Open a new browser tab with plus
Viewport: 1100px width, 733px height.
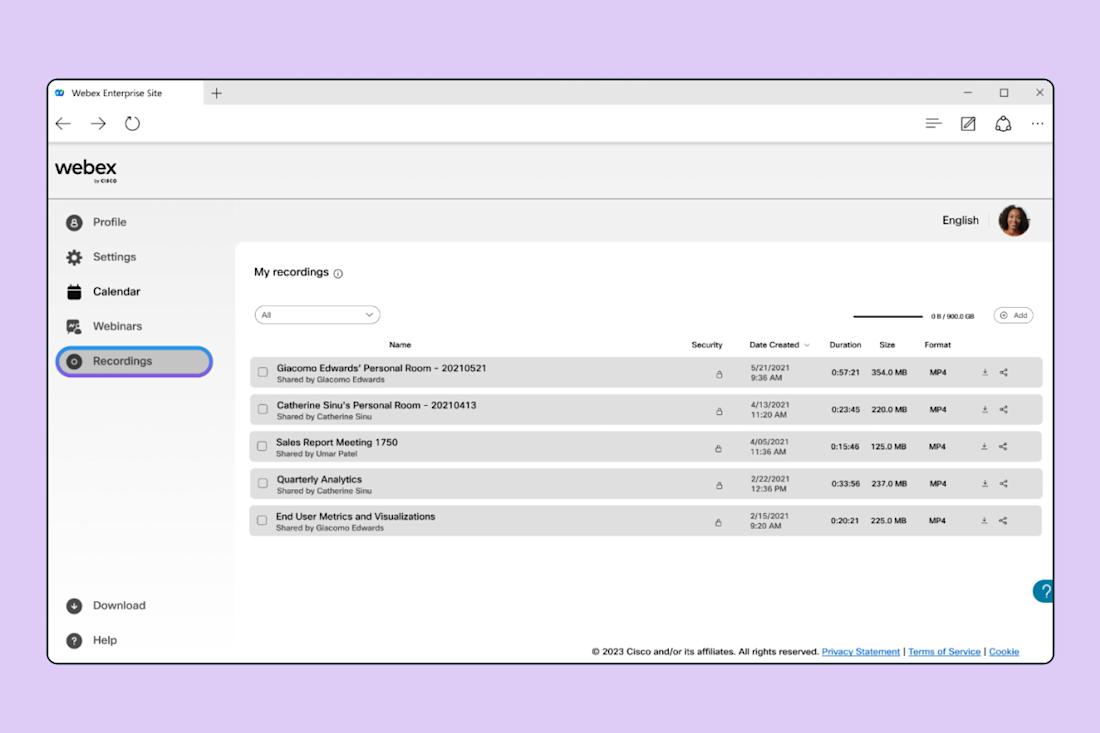[x=217, y=93]
